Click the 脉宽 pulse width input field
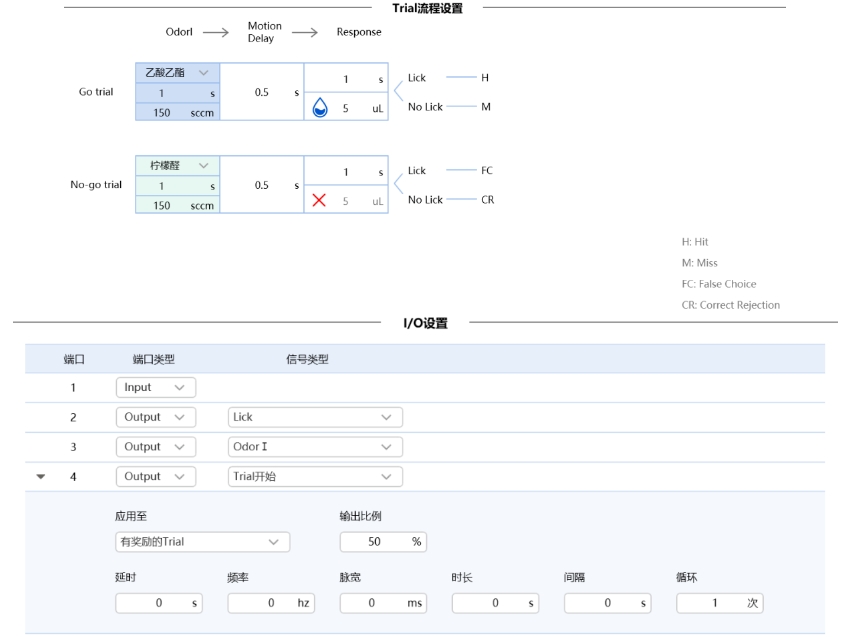 [x=382, y=604]
